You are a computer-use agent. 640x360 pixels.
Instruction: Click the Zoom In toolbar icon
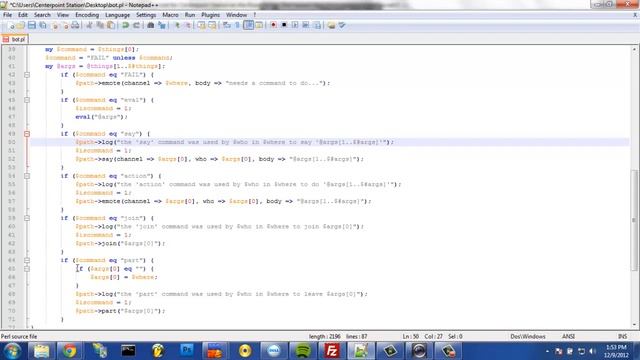click(x=177, y=25)
